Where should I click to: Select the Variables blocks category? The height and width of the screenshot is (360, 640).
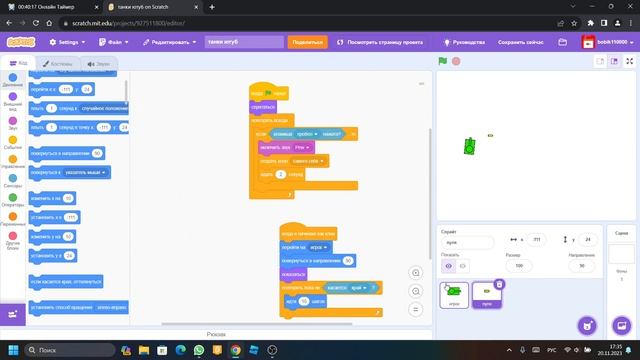point(13,219)
